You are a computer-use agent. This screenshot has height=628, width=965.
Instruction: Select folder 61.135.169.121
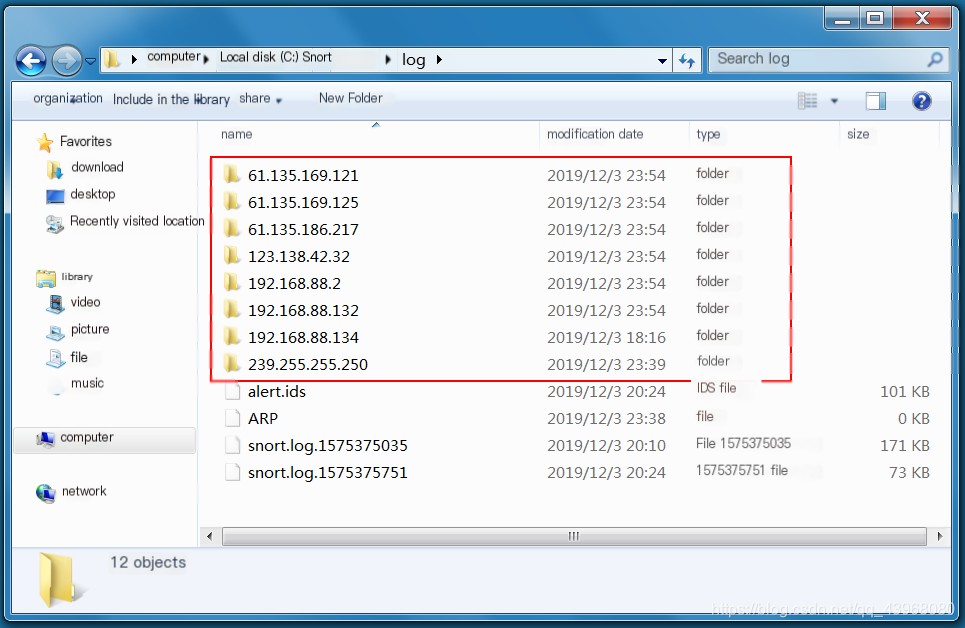click(x=303, y=175)
